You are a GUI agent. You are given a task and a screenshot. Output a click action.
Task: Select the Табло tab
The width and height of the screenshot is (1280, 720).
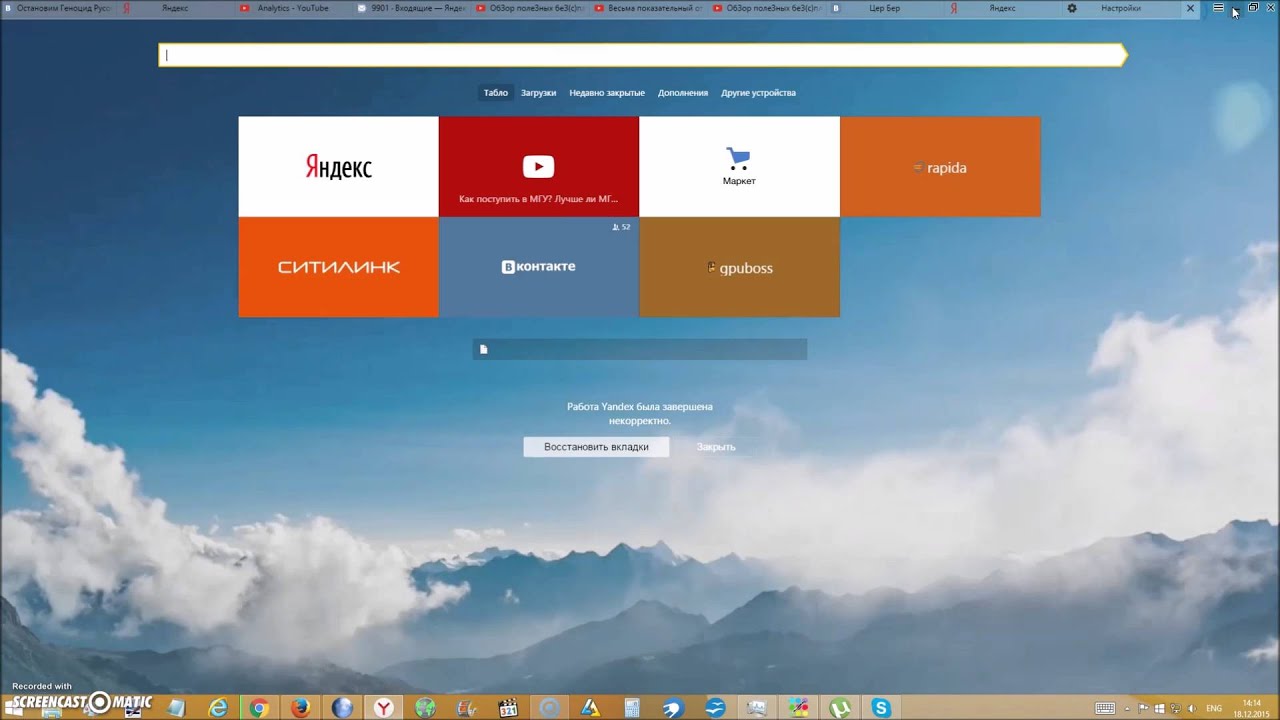click(x=496, y=93)
